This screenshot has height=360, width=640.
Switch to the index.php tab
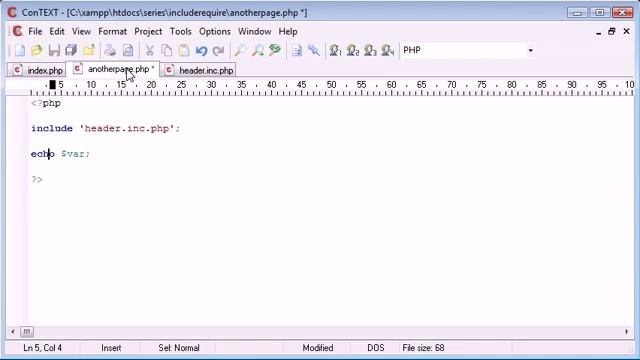38,70
